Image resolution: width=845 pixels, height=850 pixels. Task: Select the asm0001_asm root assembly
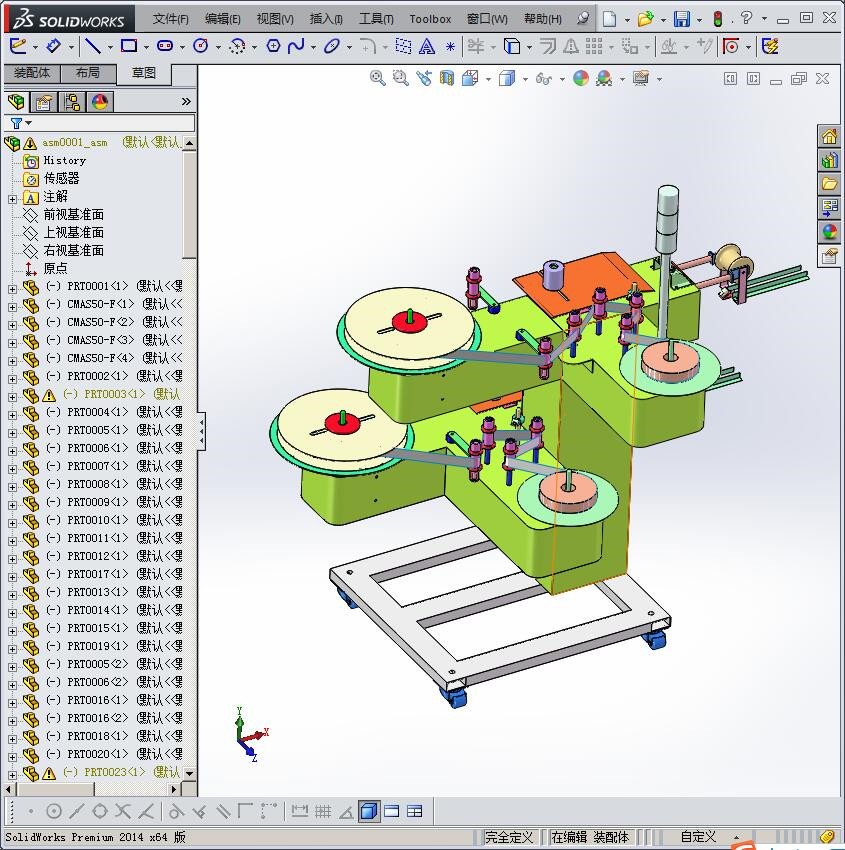click(75, 143)
